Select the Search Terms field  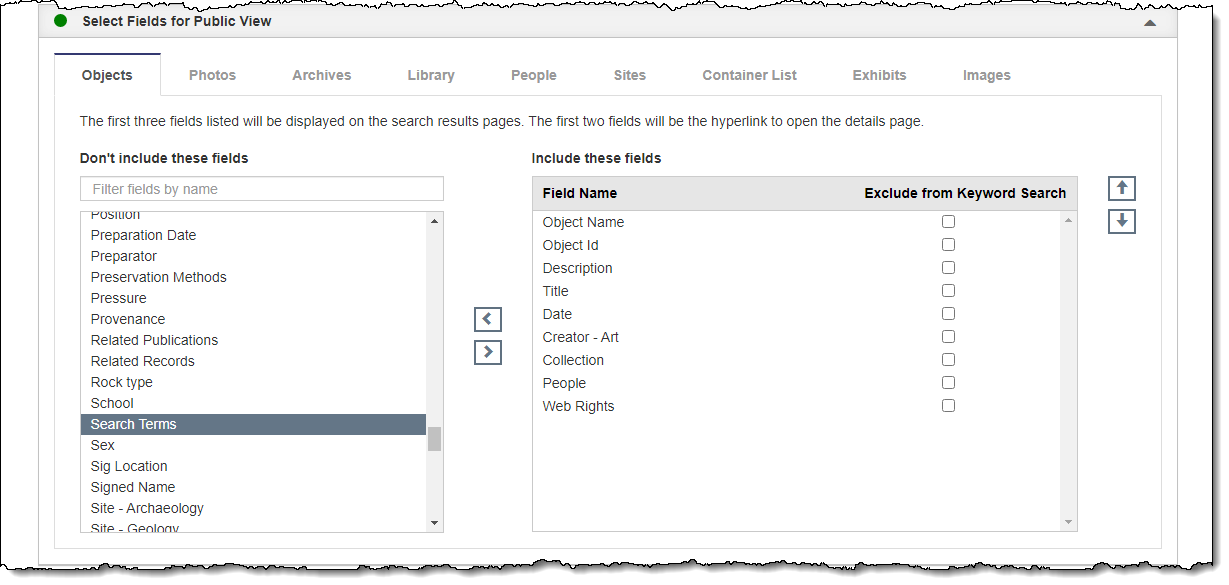coord(133,424)
